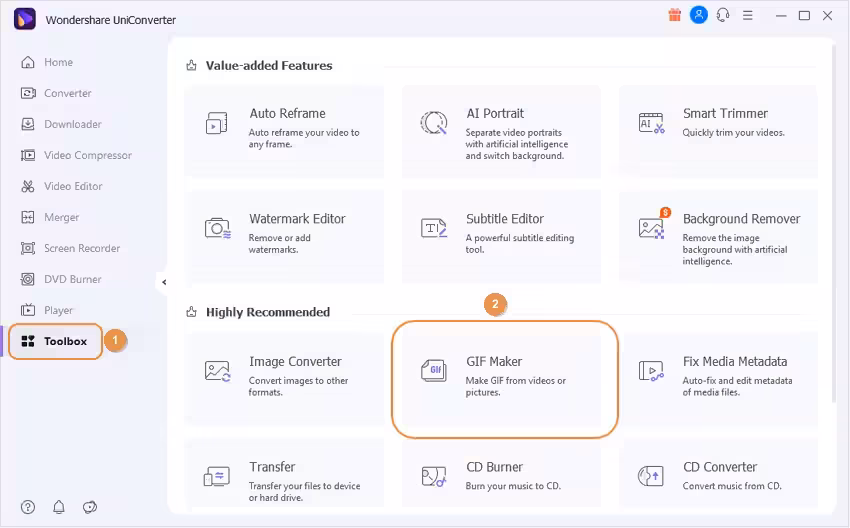
Task: Open the hamburger main menu
Action: (x=750, y=16)
